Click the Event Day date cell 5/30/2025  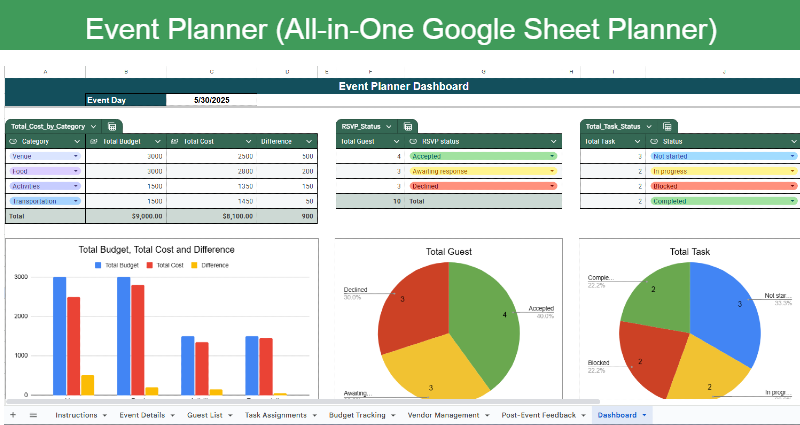(211, 100)
